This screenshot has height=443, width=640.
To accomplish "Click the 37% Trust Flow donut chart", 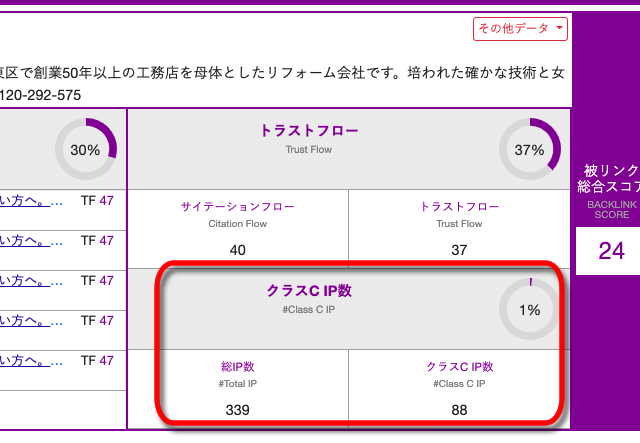I will (529, 150).
